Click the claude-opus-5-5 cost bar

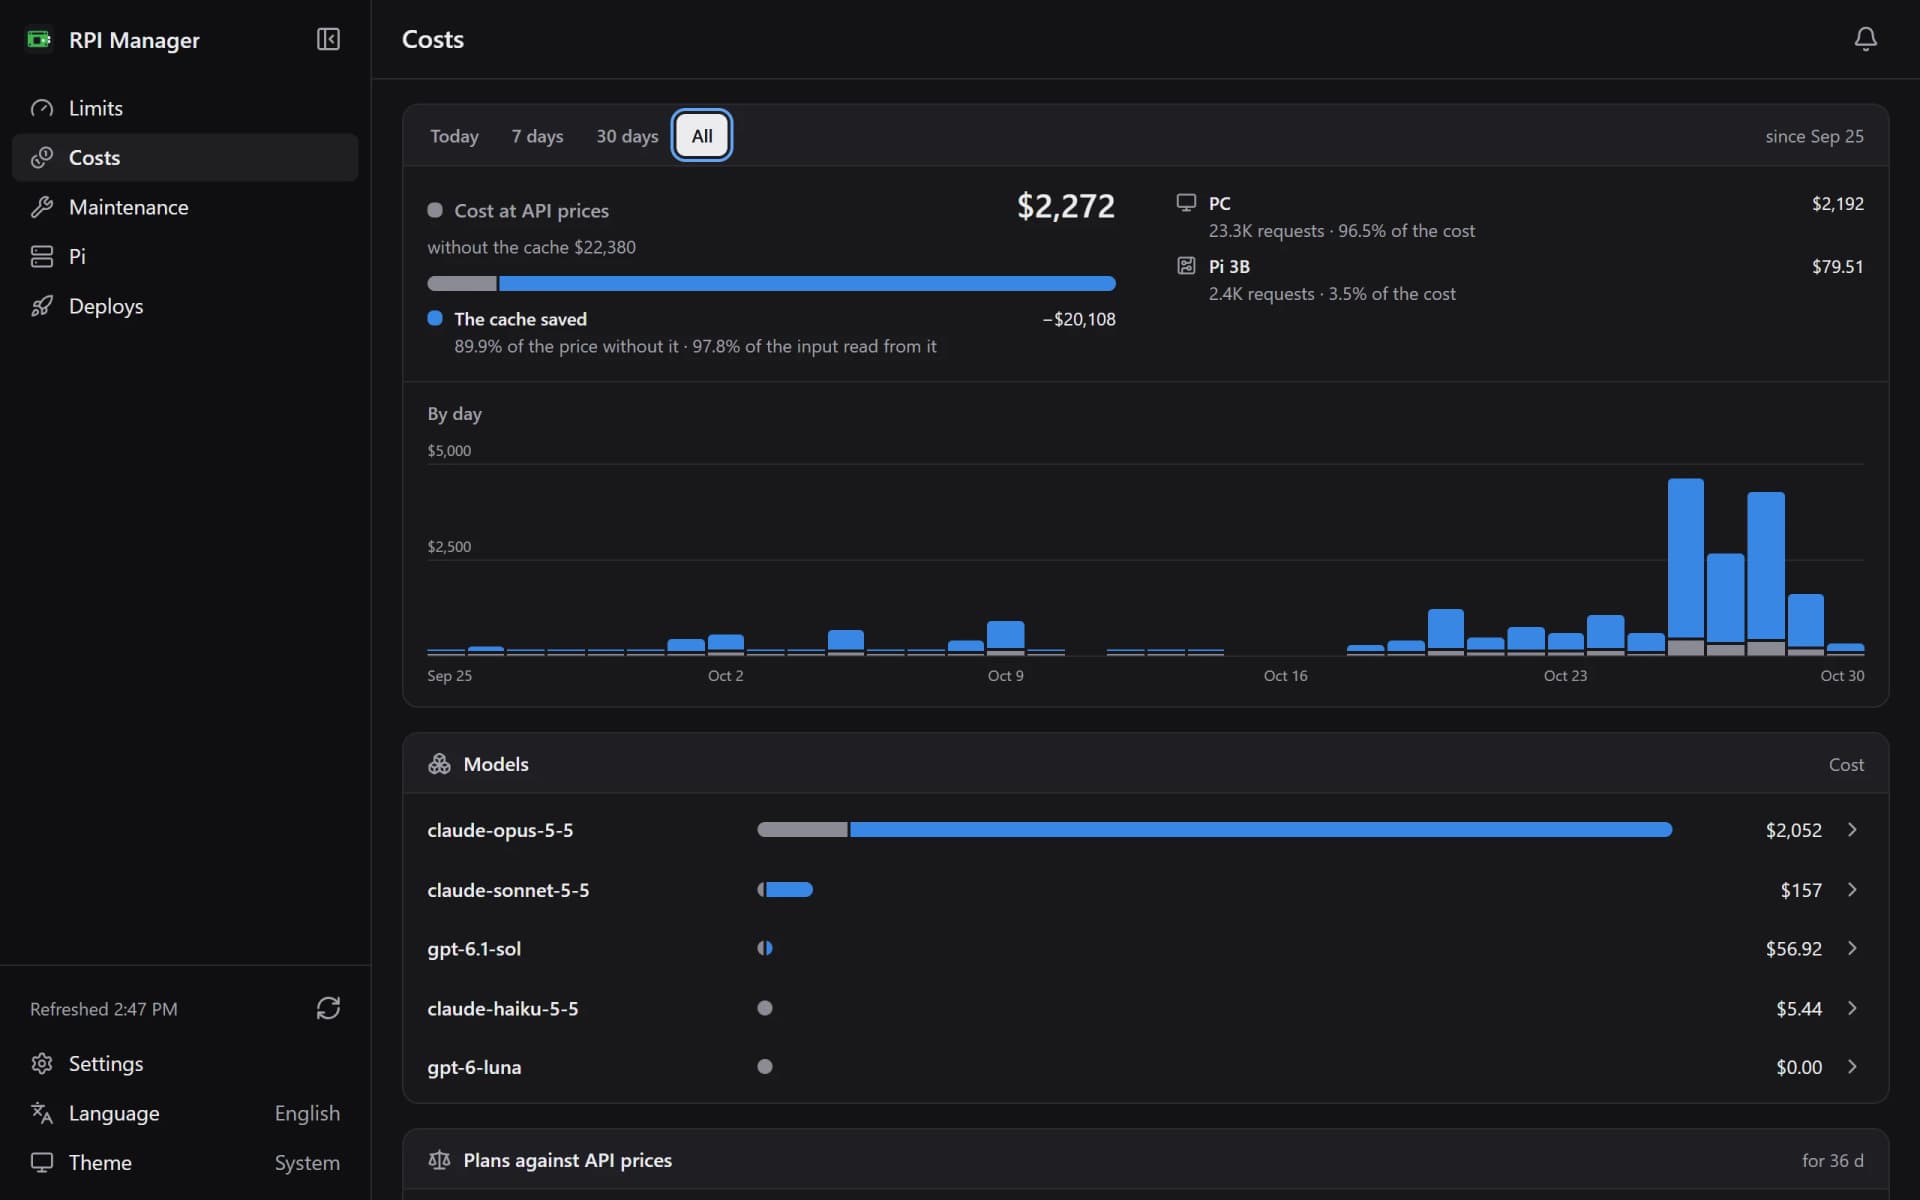[x=1214, y=830]
